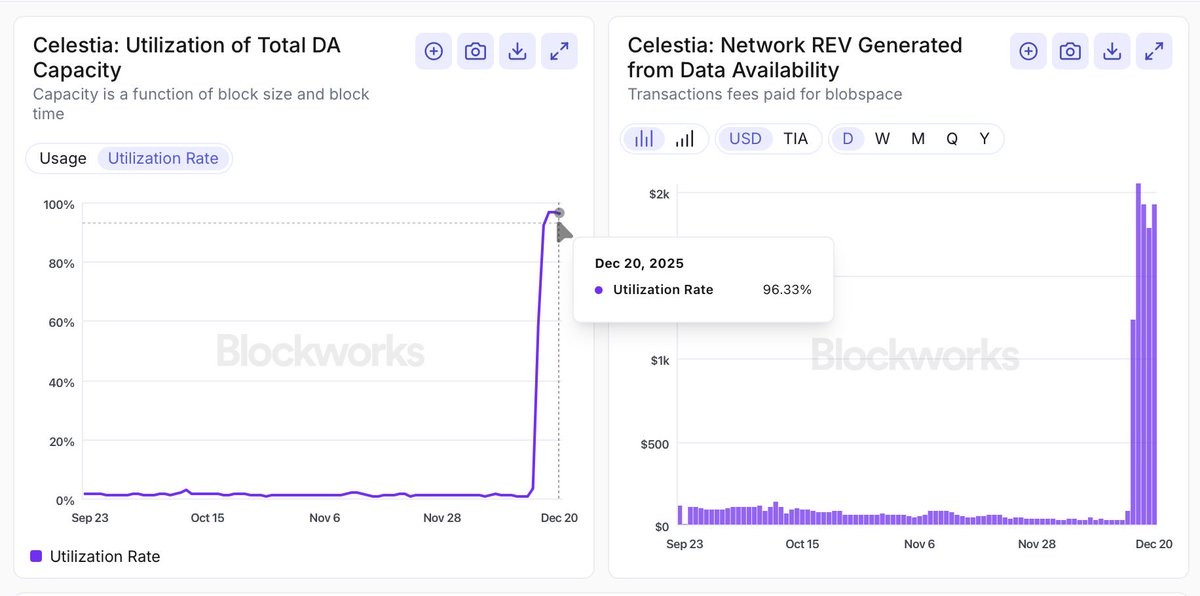The image size is (1200, 596).
Task: Change interval to weekly (W)
Action: pos(882,139)
